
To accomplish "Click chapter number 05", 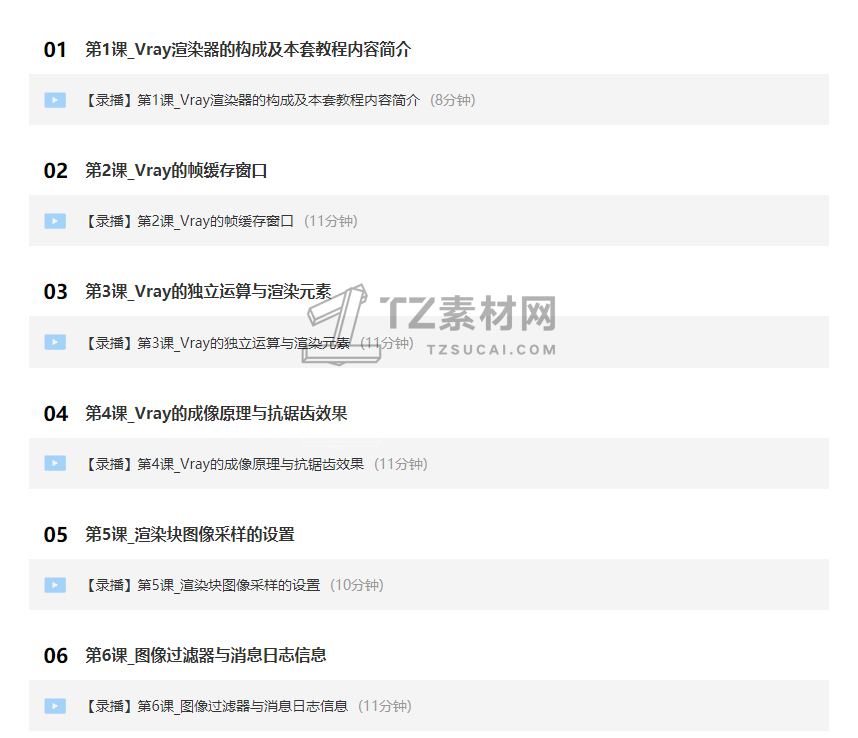I will coord(55,534).
